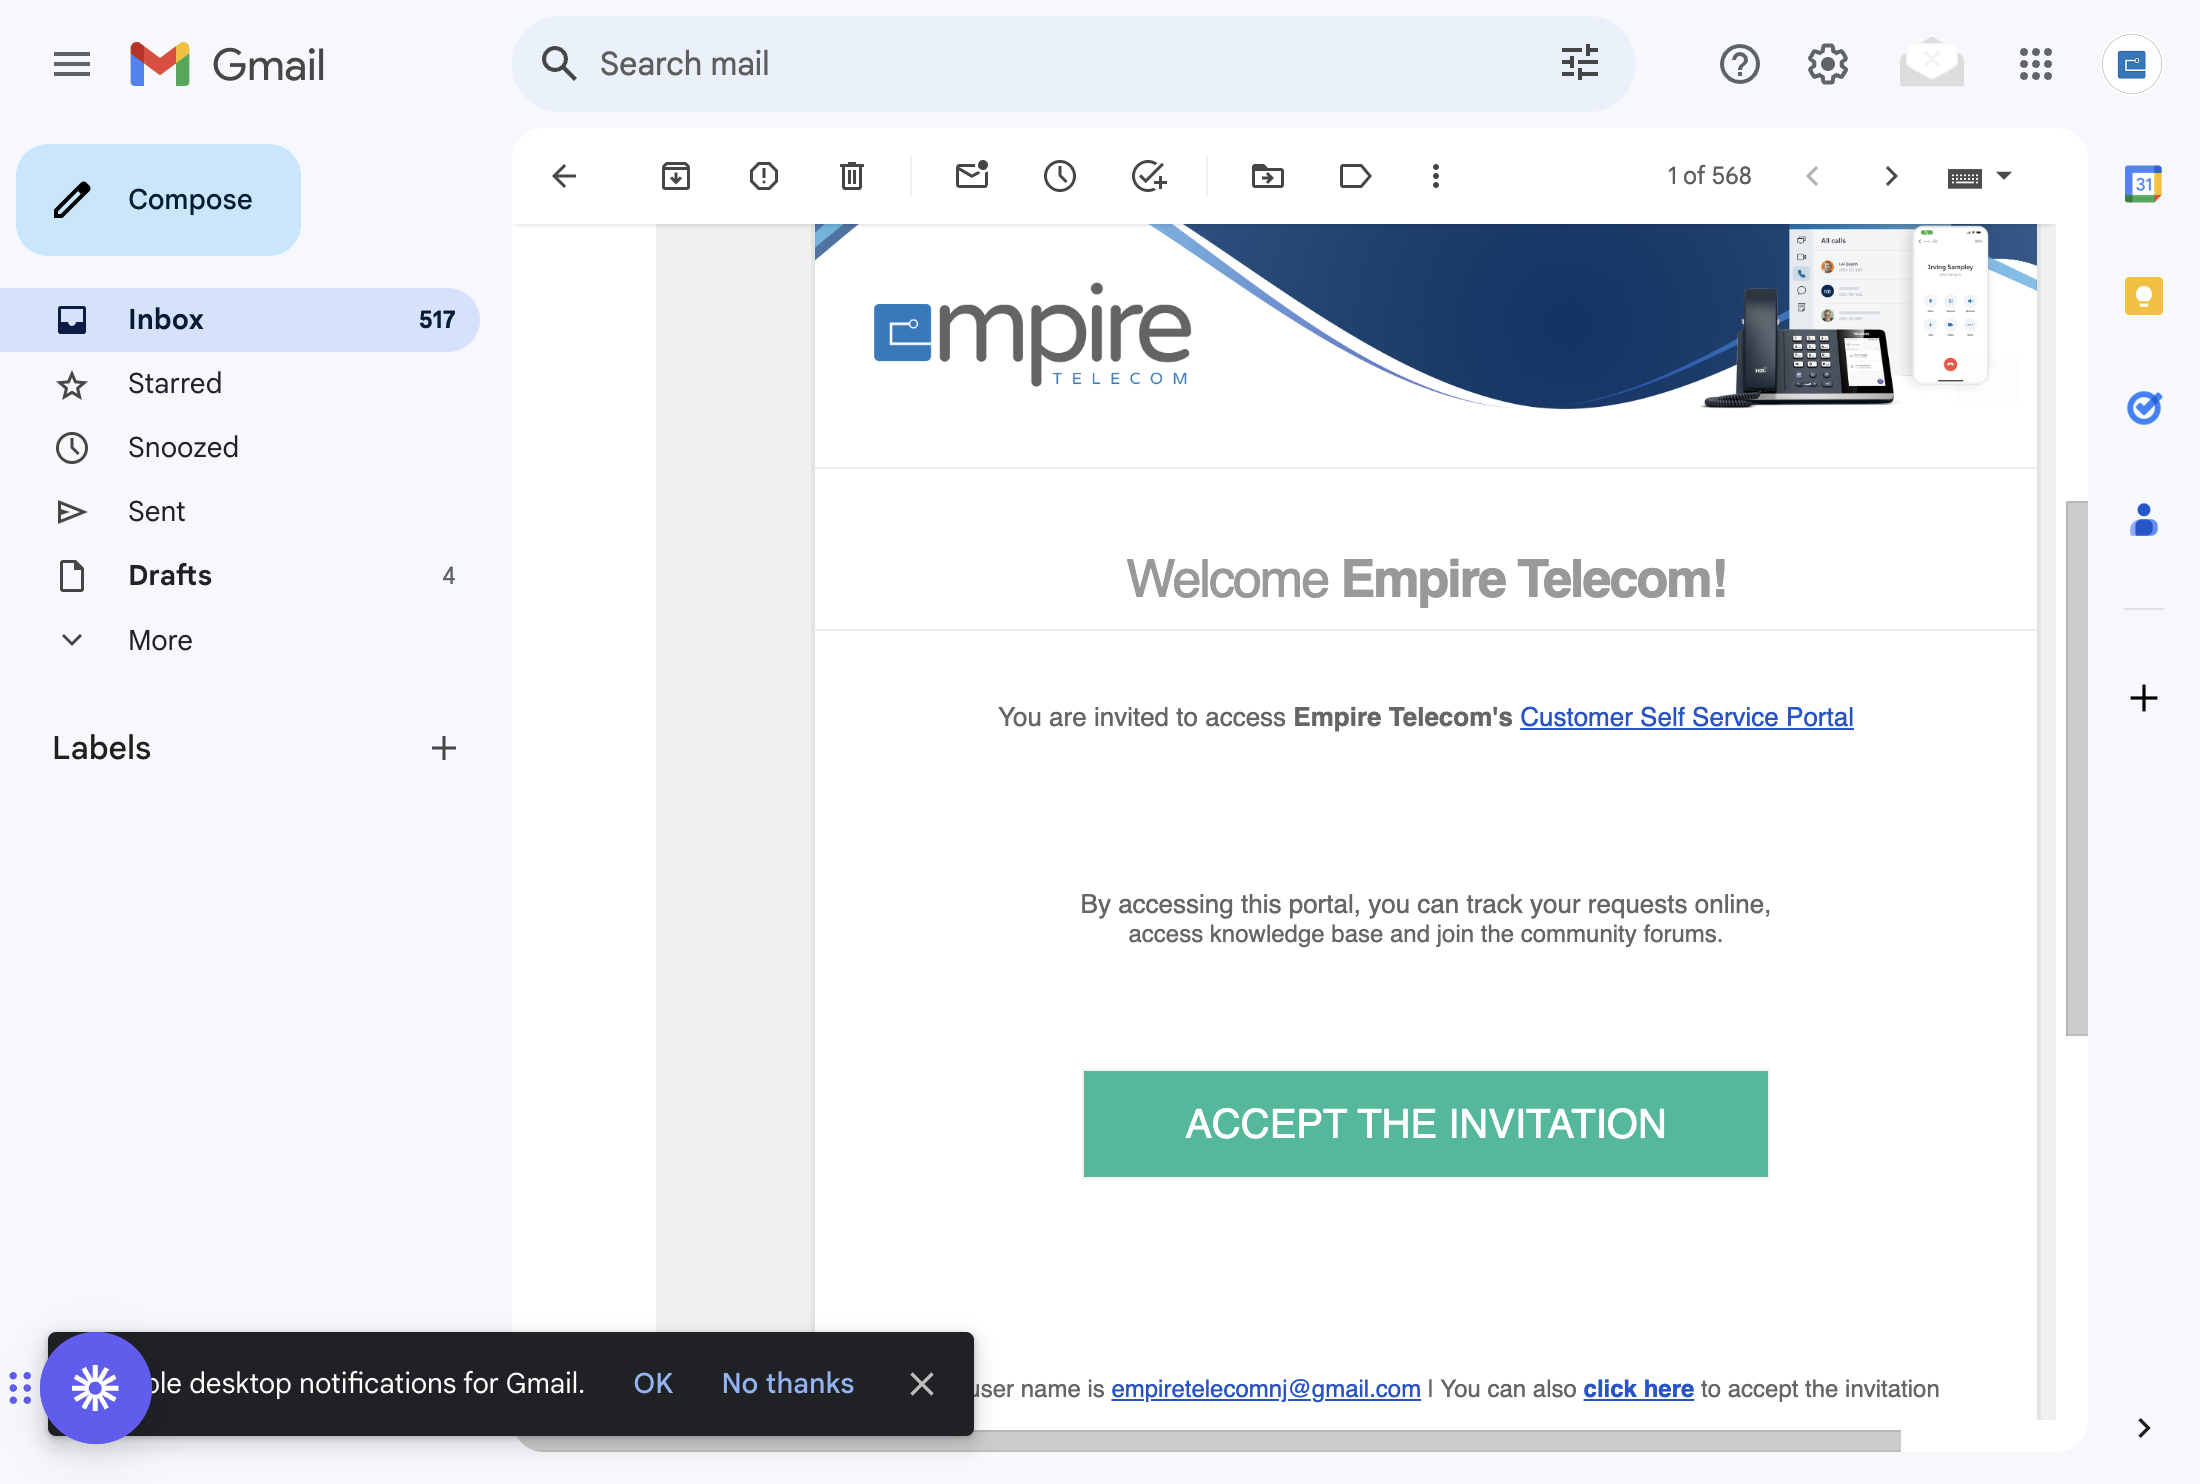Screen dimensions: 2200x1484
Task: Open Google Tasks side panel
Action: [x=2144, y=408]
